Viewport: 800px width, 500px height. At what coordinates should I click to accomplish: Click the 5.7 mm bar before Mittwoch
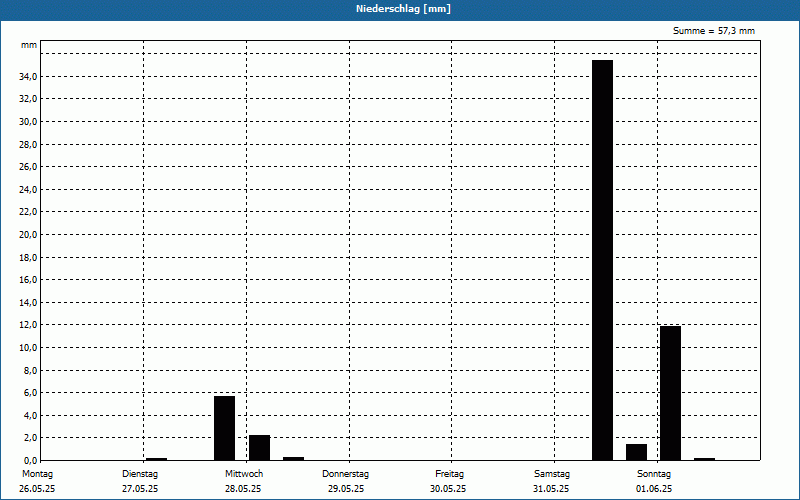click(x=224, y=428)
